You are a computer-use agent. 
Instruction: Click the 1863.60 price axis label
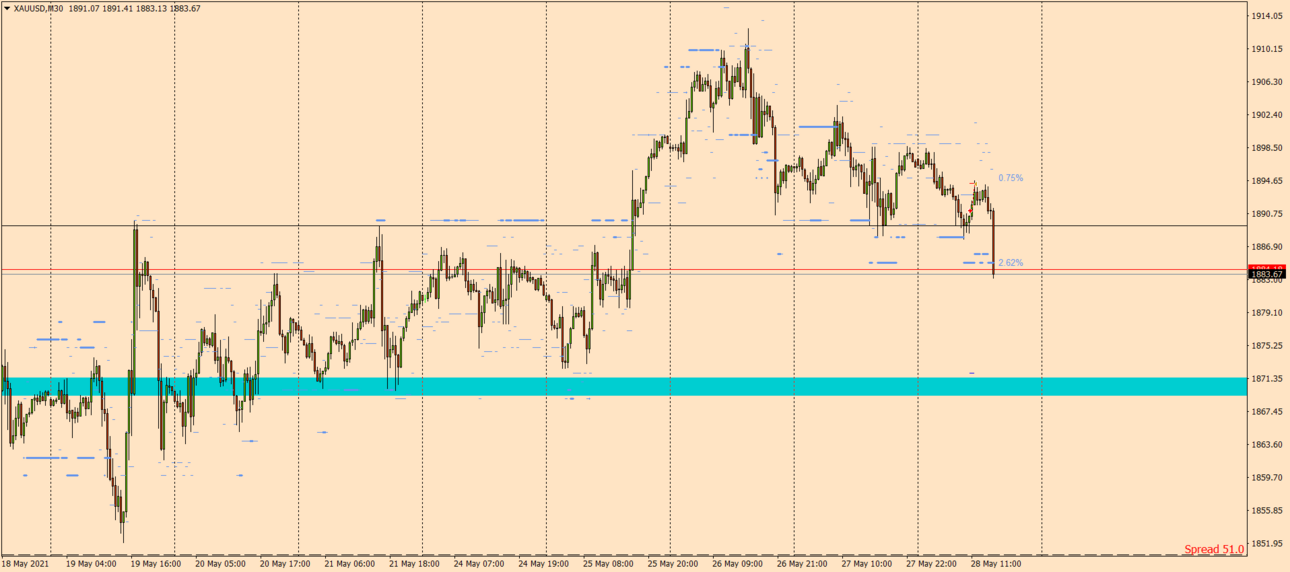tap(1267, 445)
